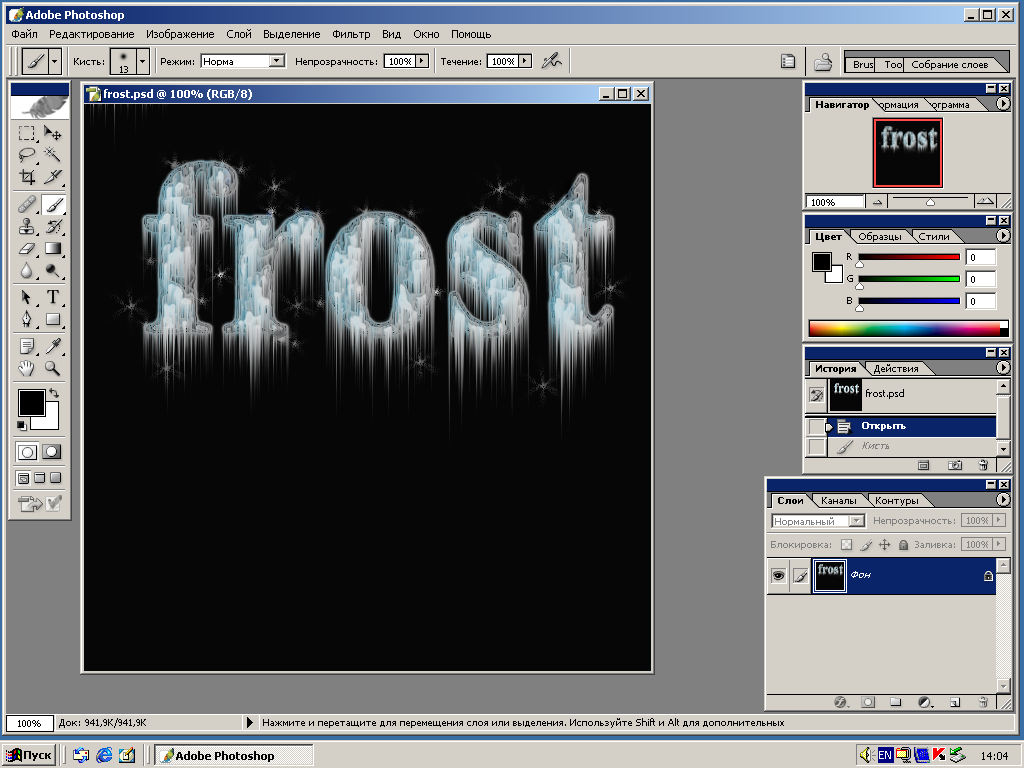This screenshot has height=768, width=1024.
Task: Open Layers palette menu arrow
Action: [1002, 499]
